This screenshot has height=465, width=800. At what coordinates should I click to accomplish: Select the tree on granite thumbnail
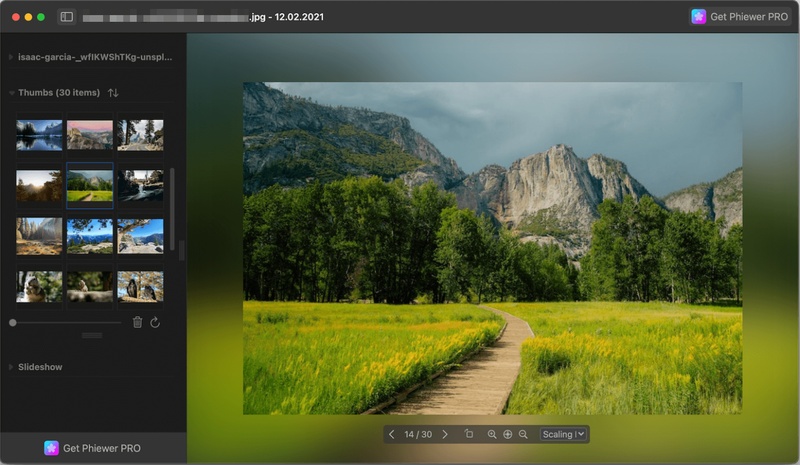[140, 236]
